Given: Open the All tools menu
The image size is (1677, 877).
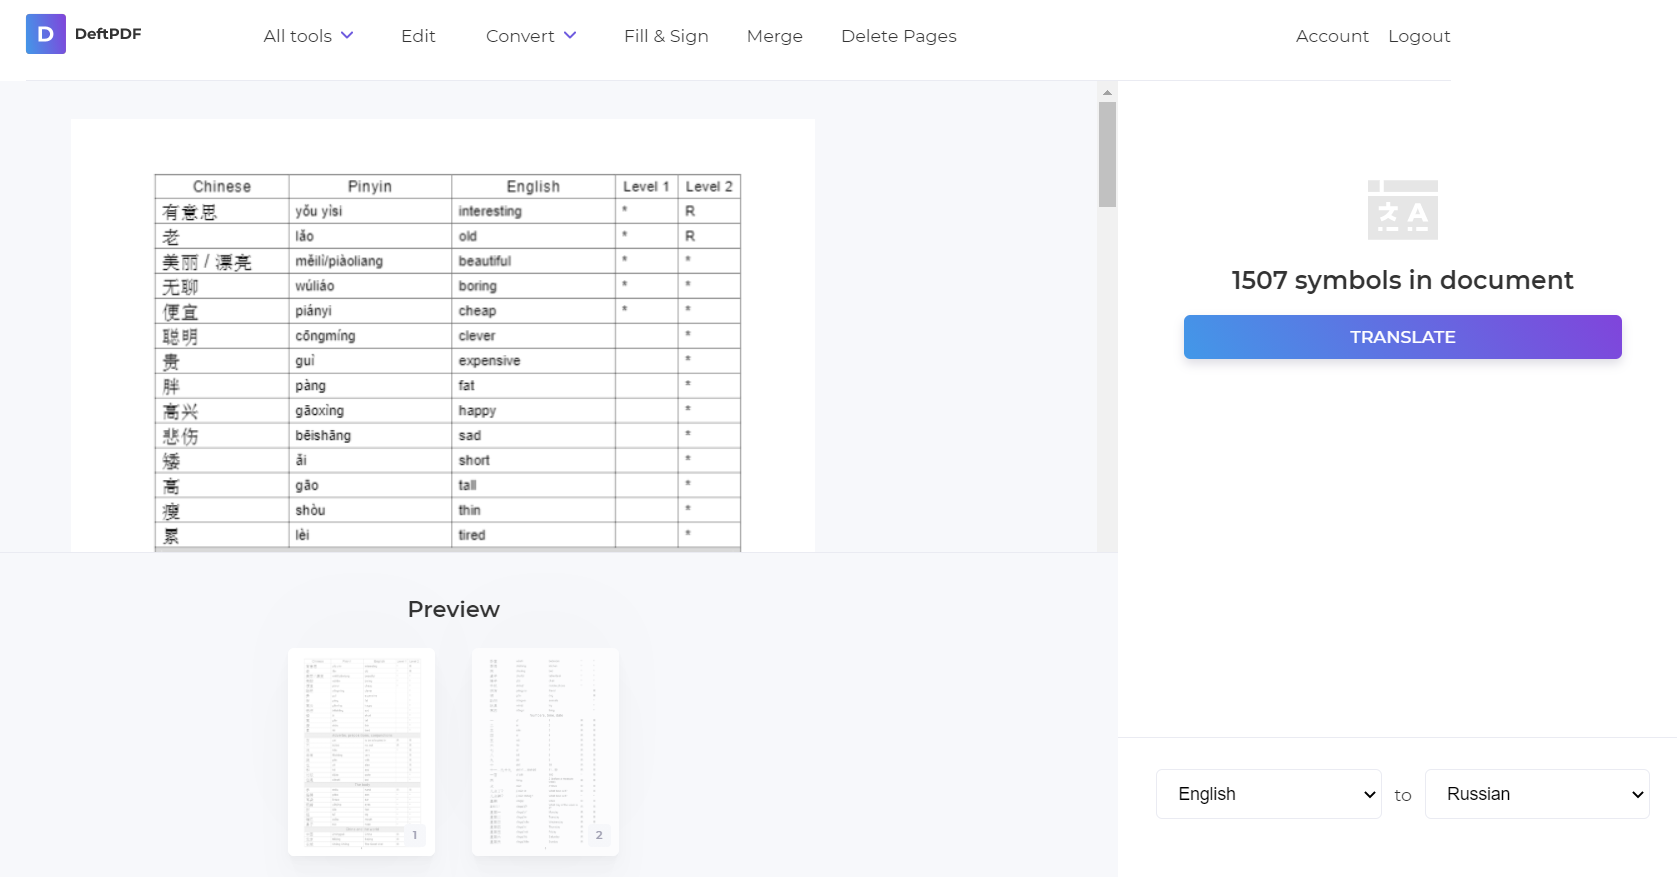Looking at the screenshot, I should [x=308, y=36].
